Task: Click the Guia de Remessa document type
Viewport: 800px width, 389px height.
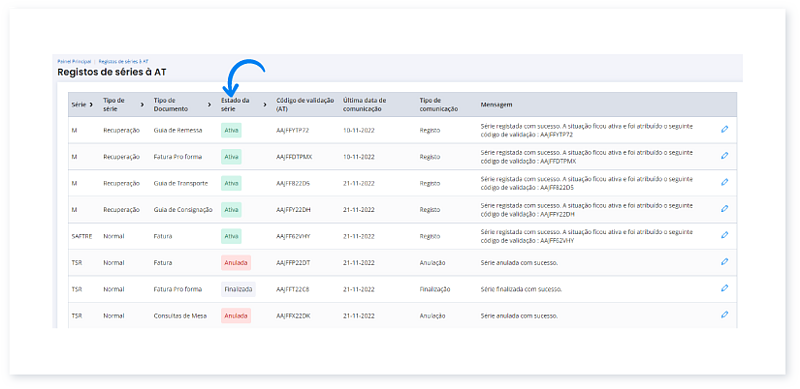Action: [x=178, y=131]
